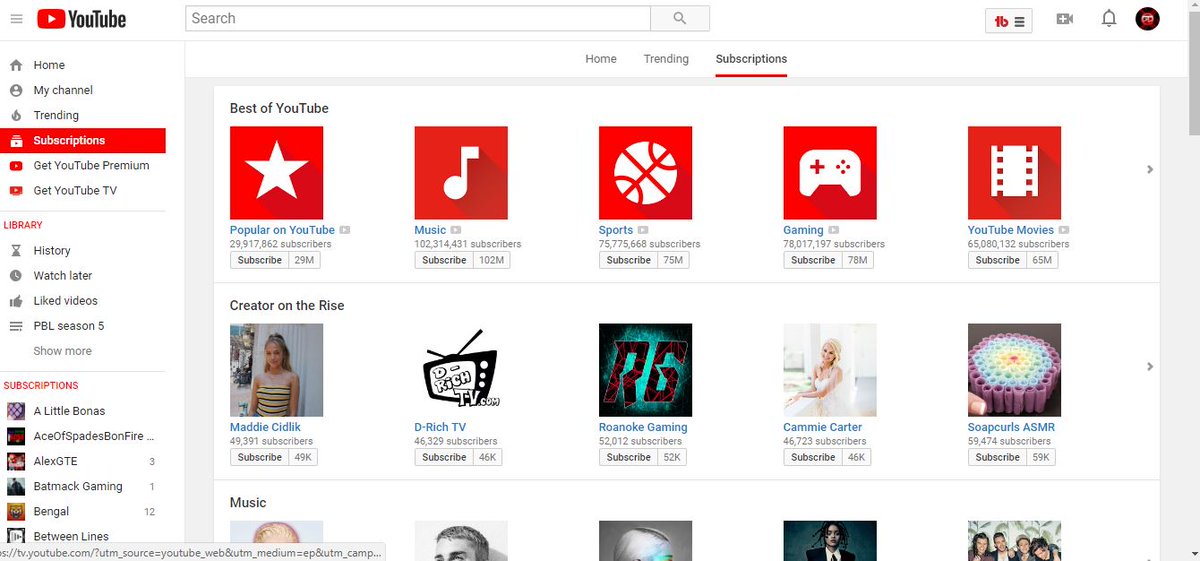Screen dimensions: 1200x561
Task: Subscribe to D-Rich TV
Action: (445, 457)
